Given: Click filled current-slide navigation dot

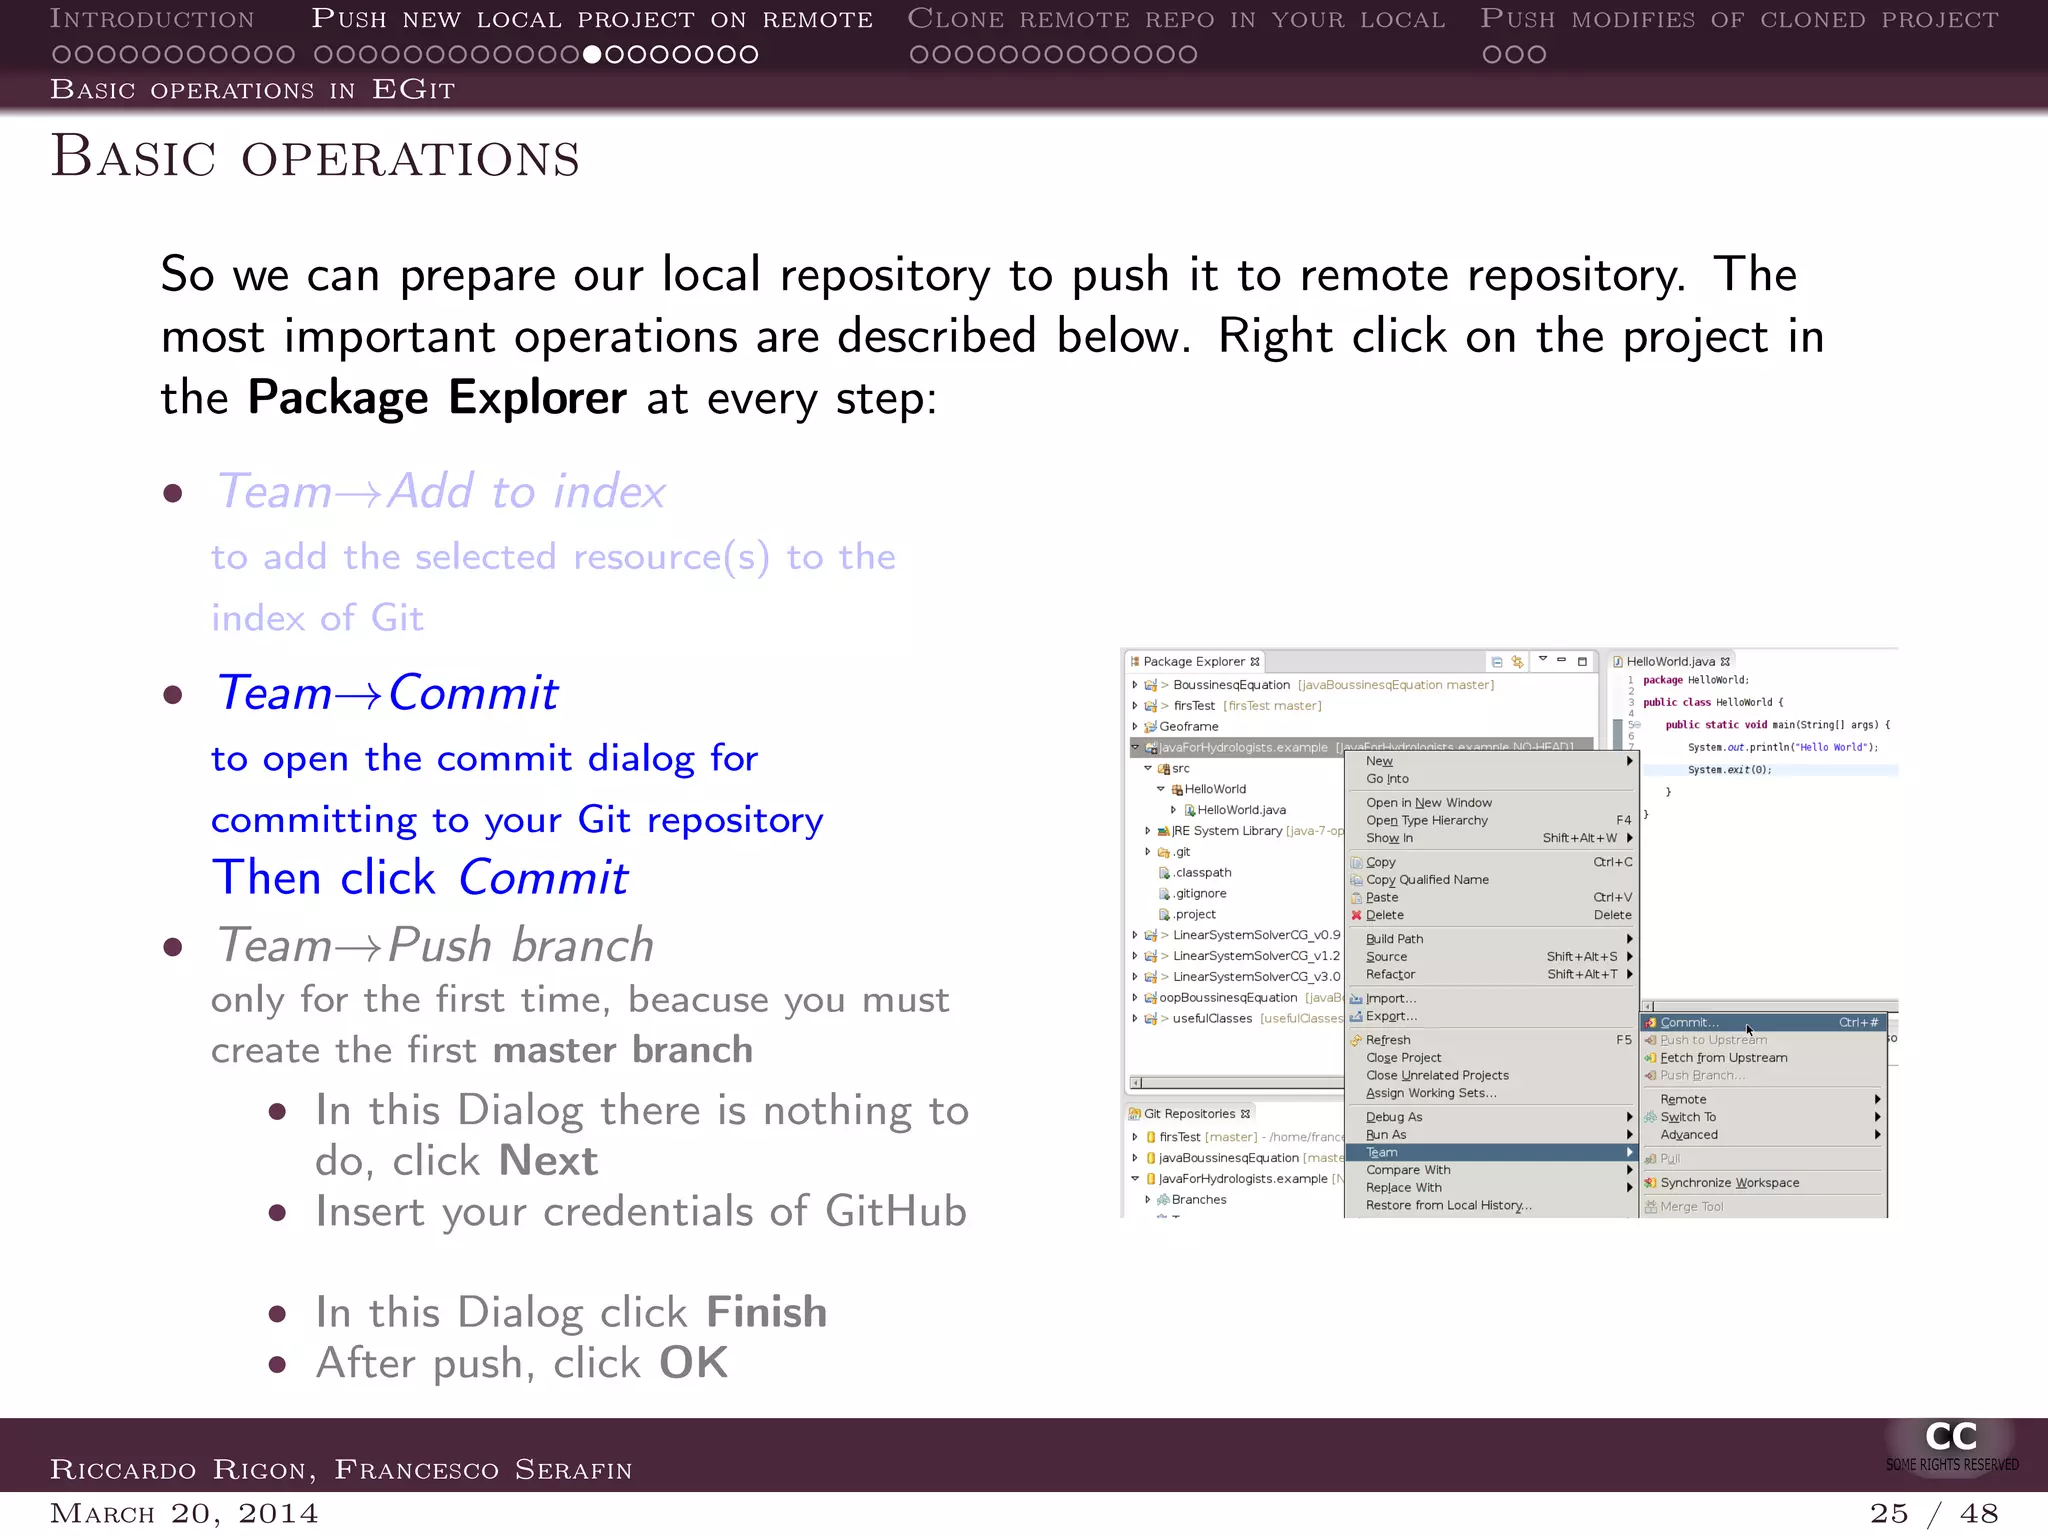Looking at the screenshot, I should (x=592, y=54).
